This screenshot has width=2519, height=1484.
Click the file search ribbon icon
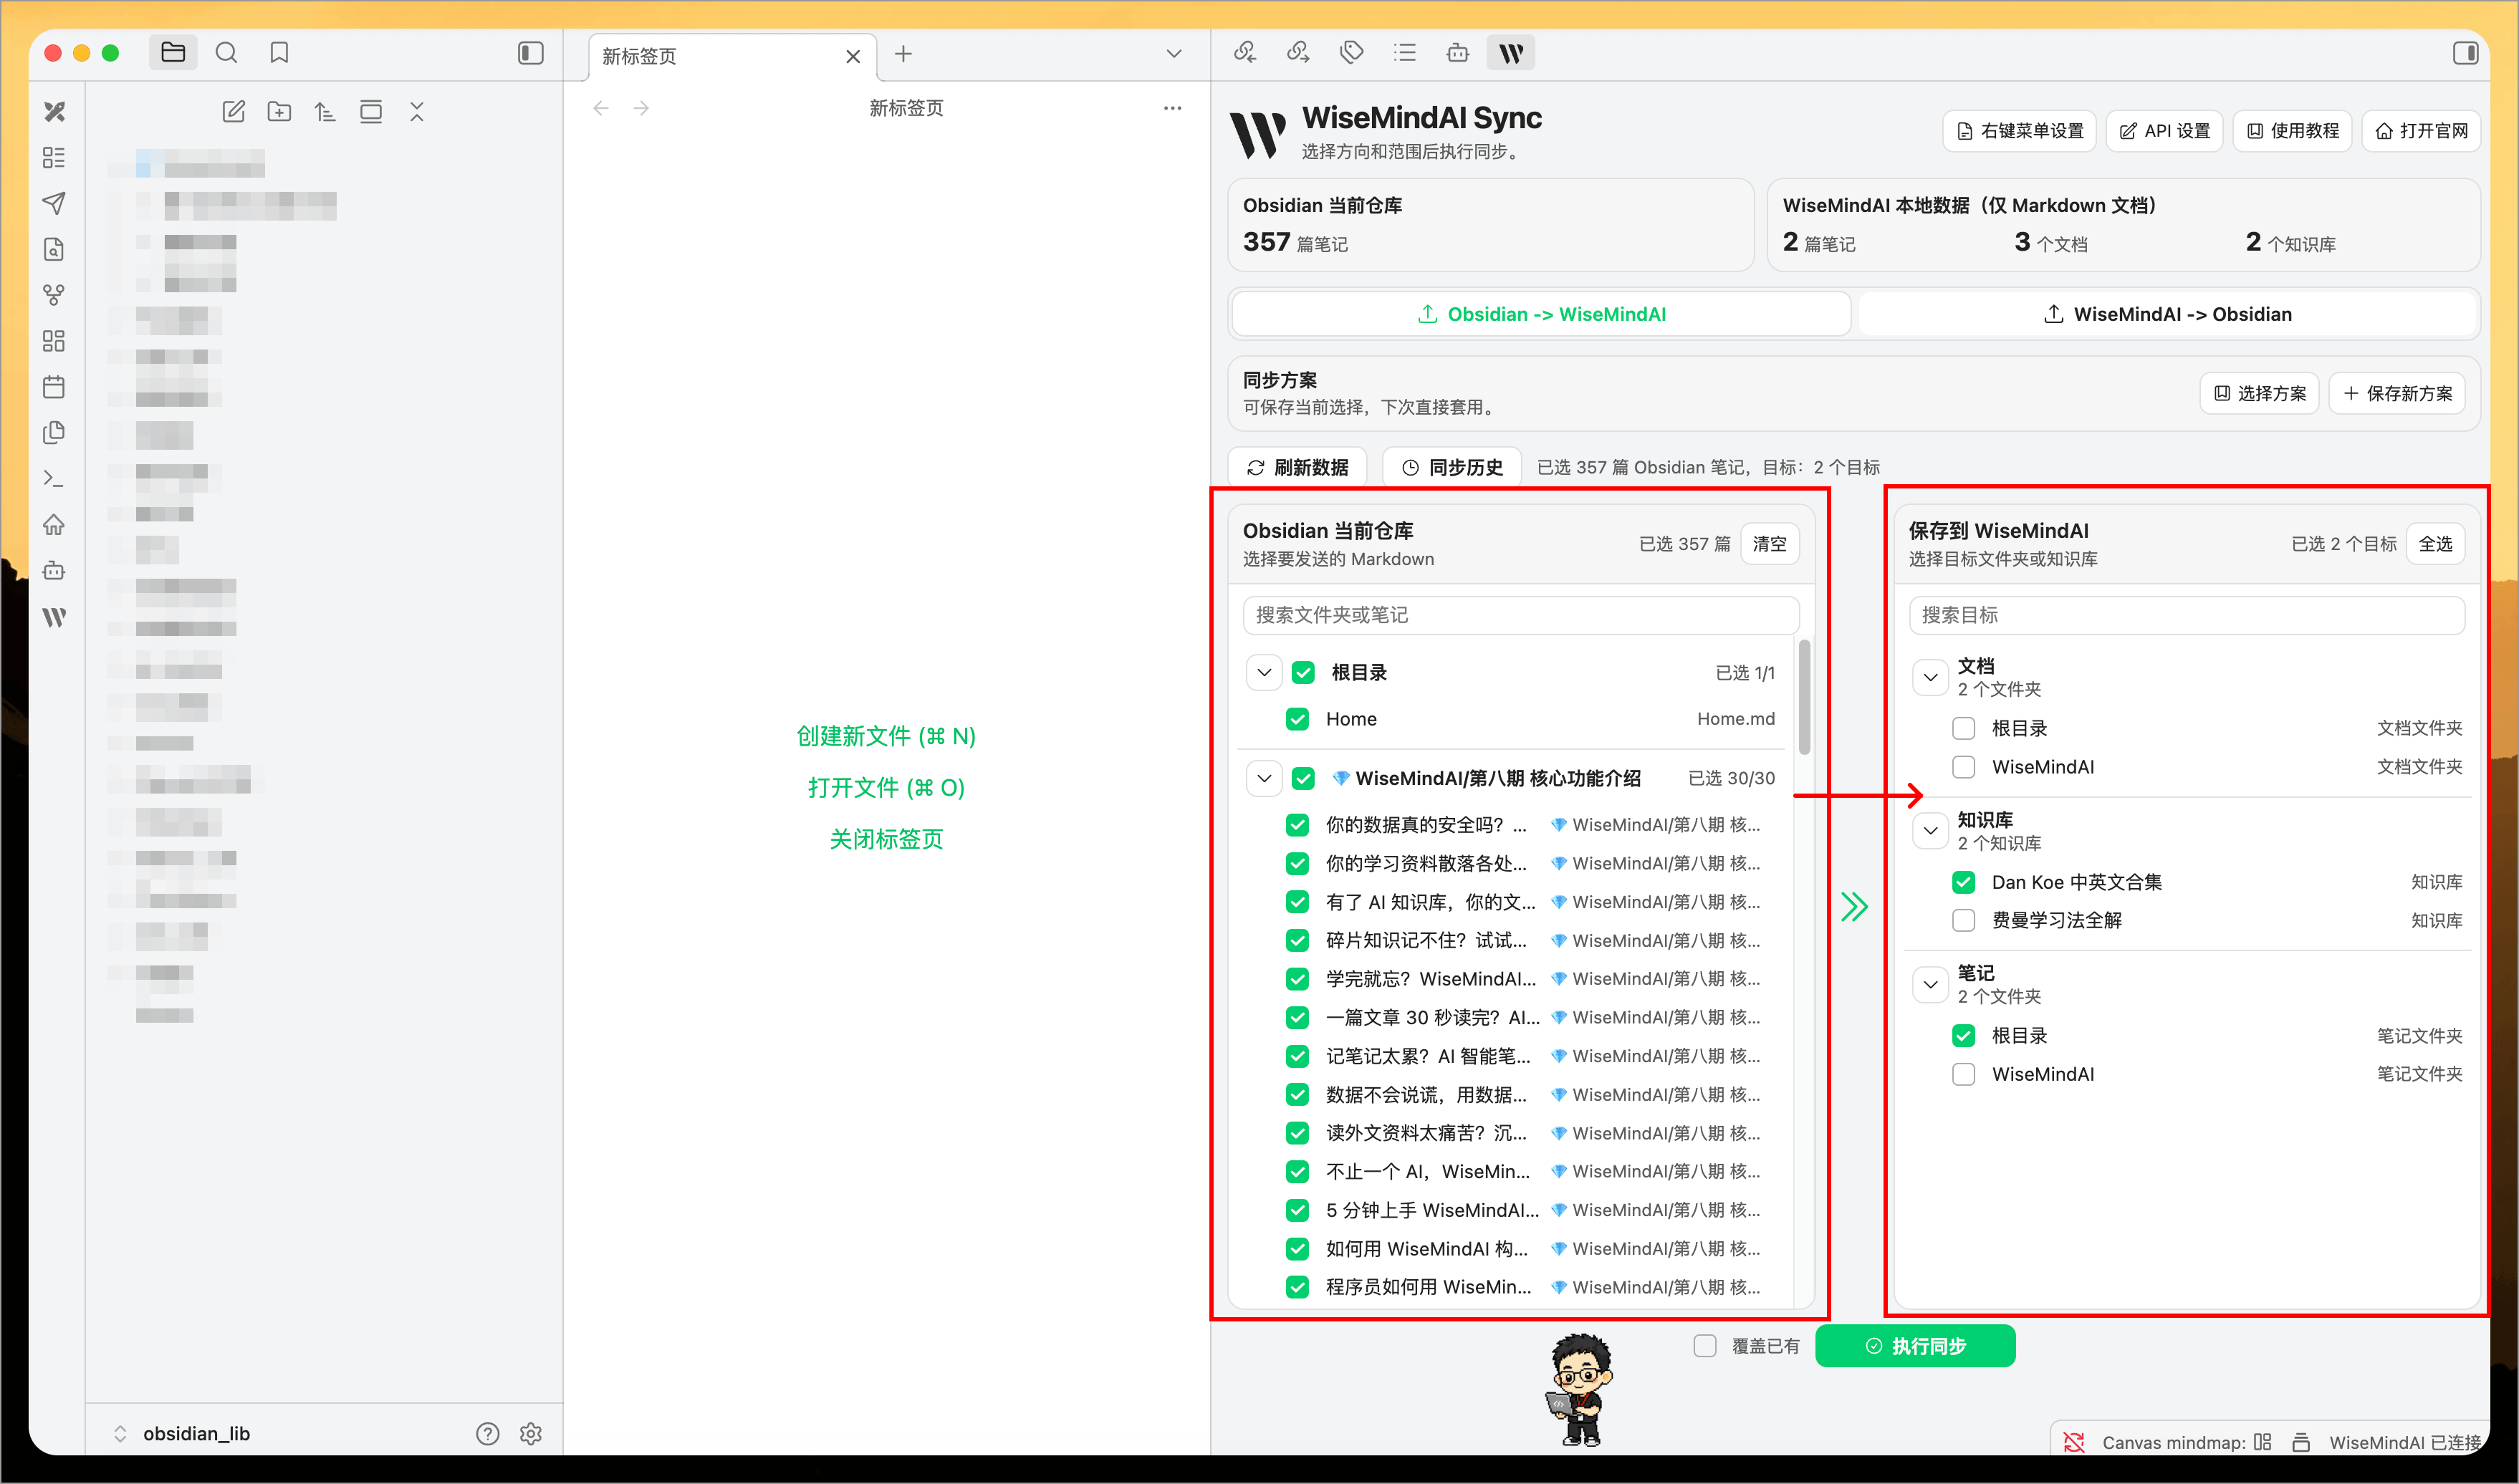[x=54, y=249]
